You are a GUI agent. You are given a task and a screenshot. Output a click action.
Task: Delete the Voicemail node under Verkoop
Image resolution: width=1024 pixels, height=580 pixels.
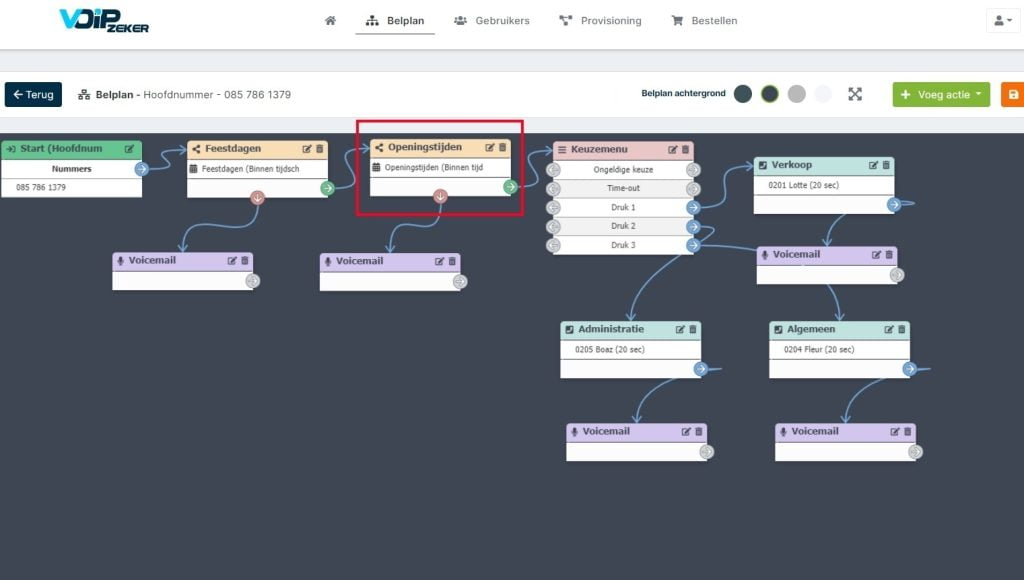[889, 255]
